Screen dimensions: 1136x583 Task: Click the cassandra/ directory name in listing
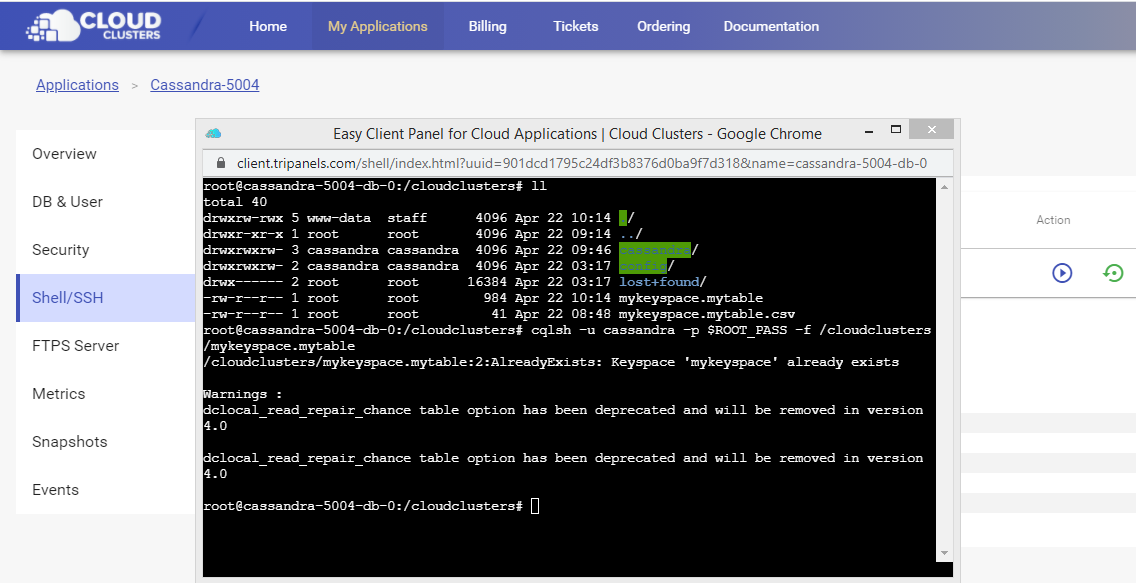click(x=659, y=250)
